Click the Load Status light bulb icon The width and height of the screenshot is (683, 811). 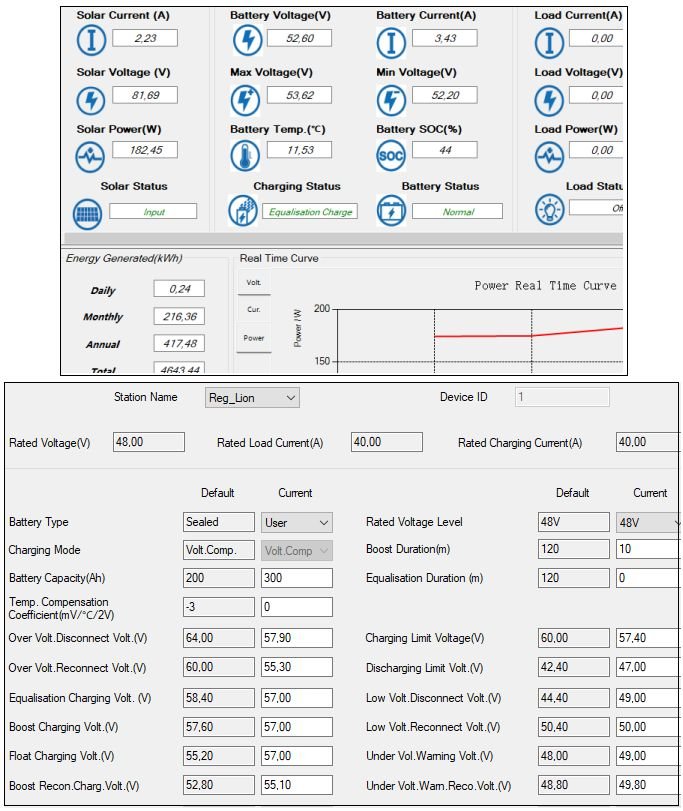tap(549, 209)
